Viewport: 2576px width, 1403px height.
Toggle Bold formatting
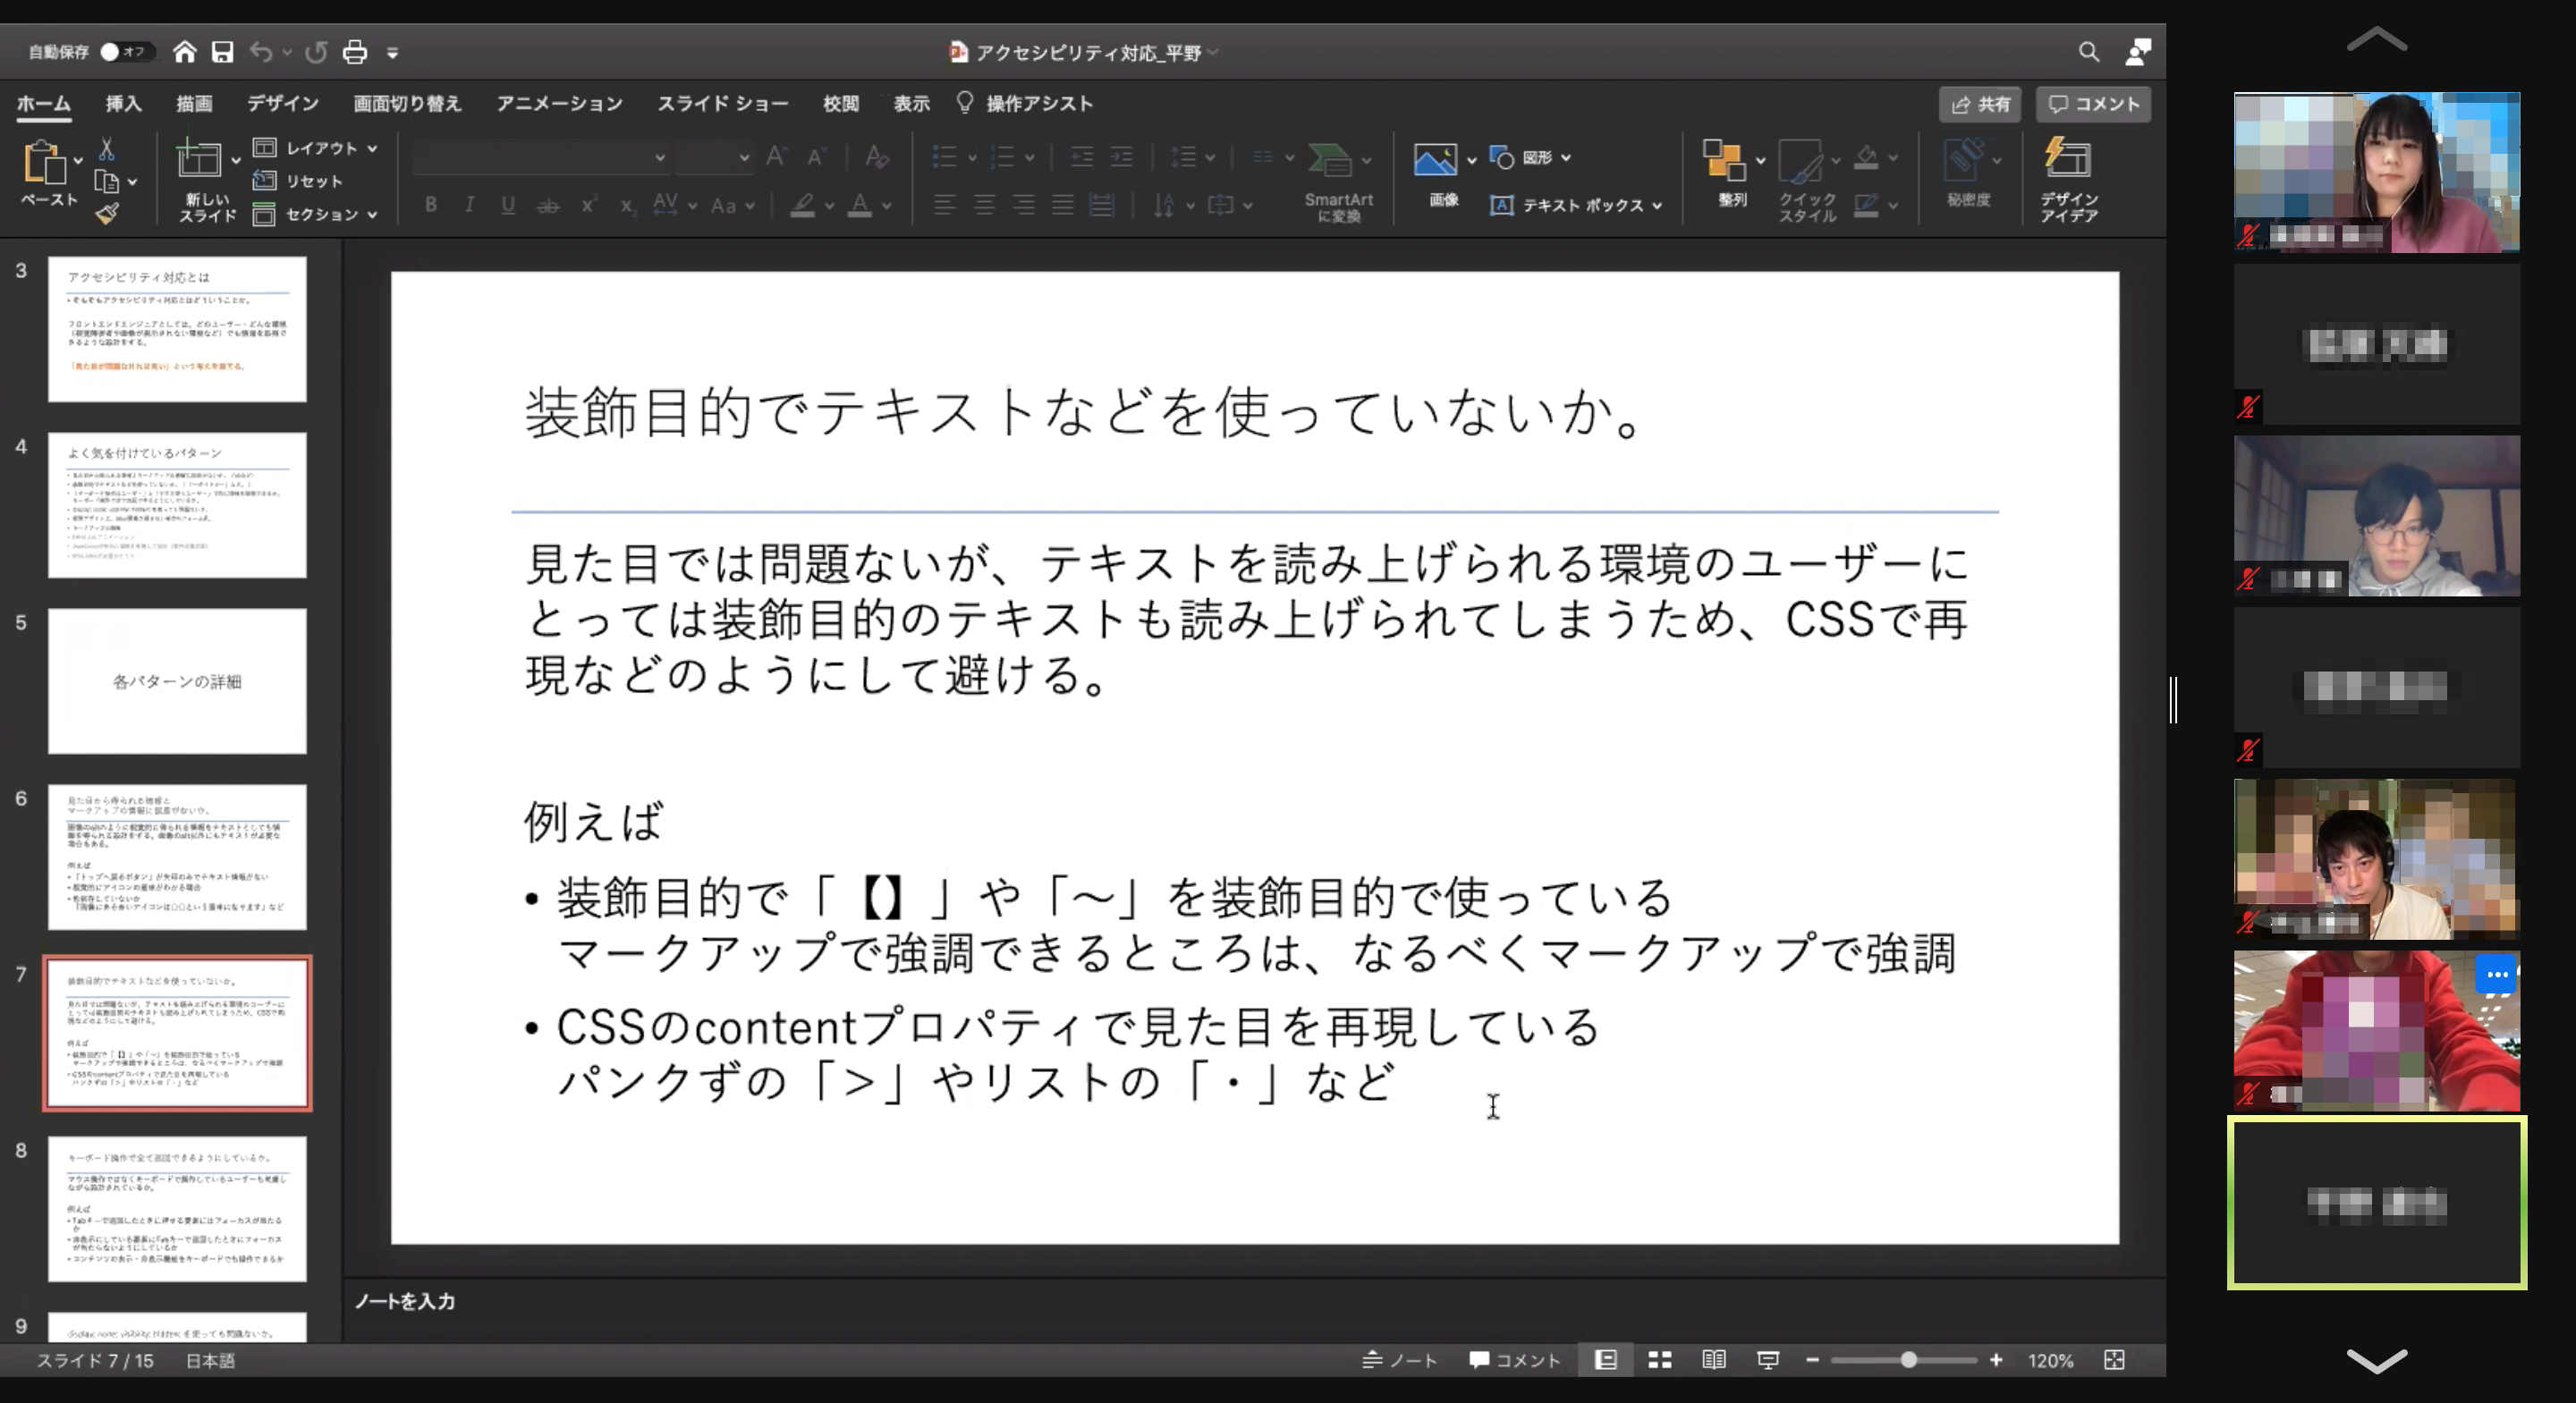[431, 205]
